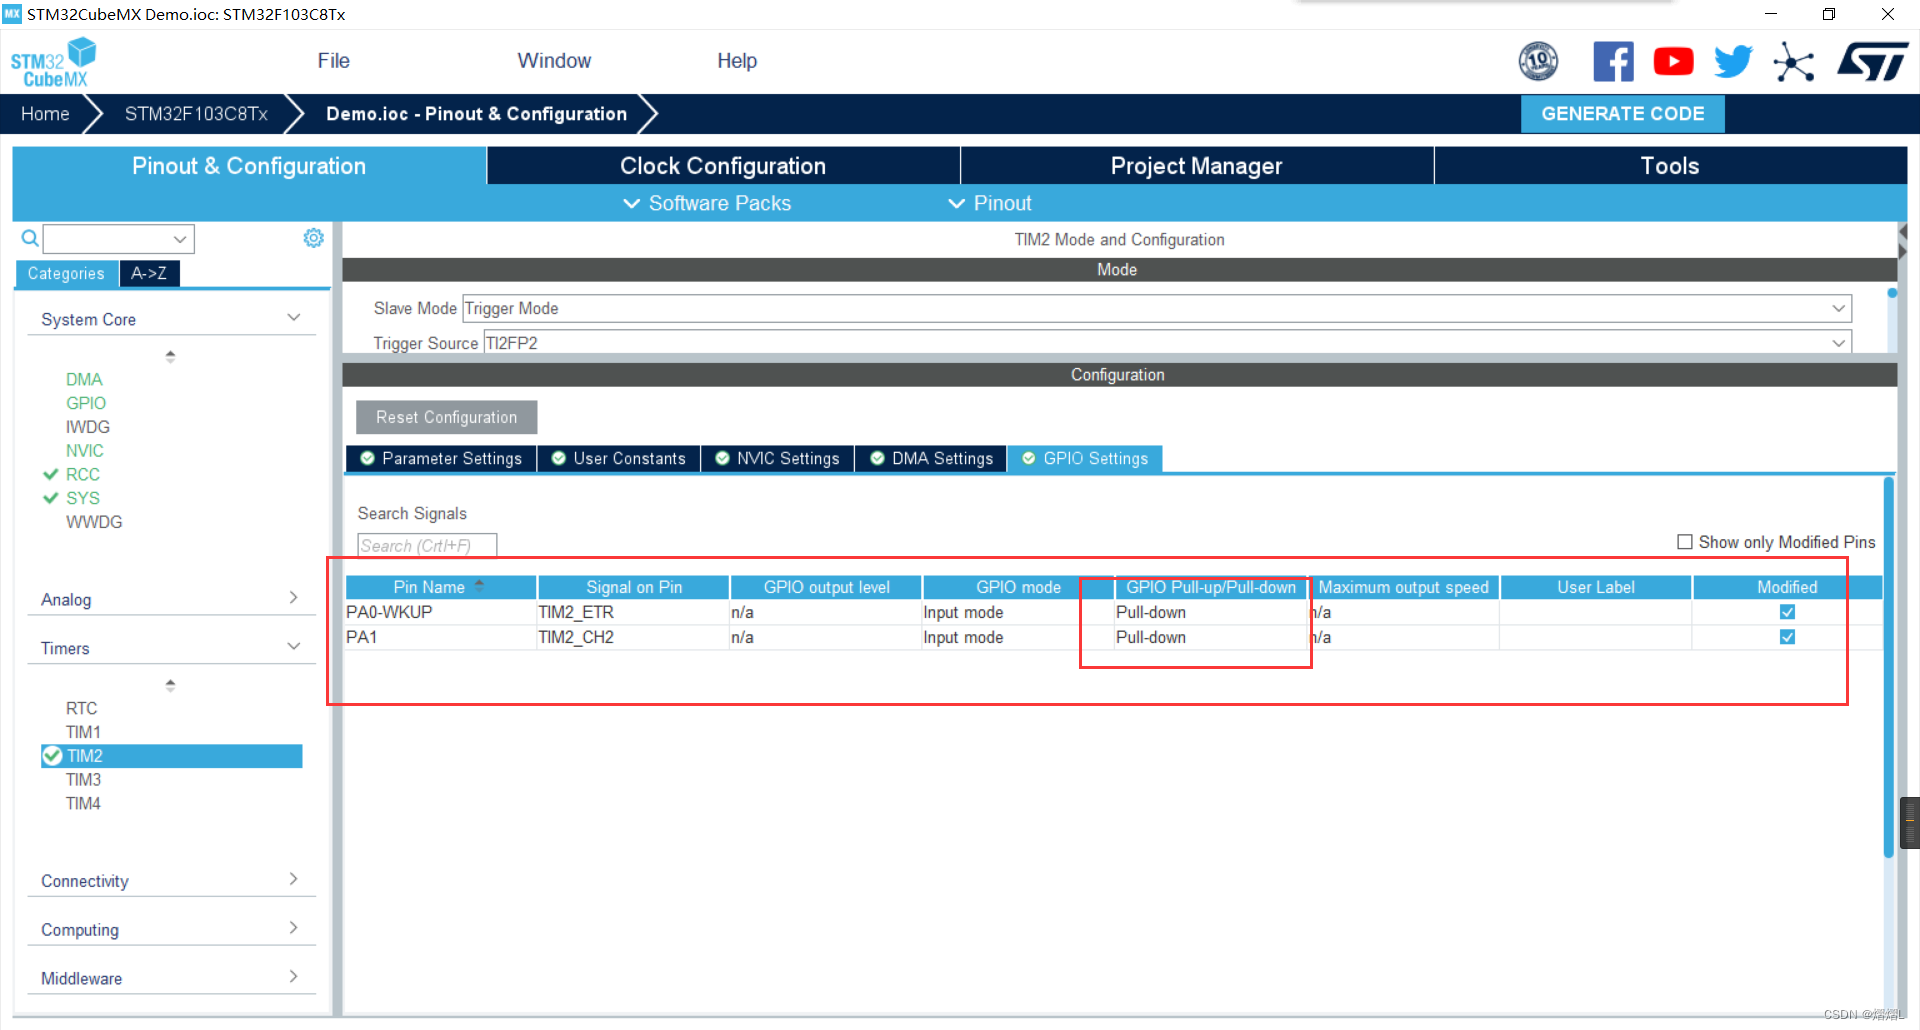Expand the Pinout dropdown menu

(x=989, y=203)
